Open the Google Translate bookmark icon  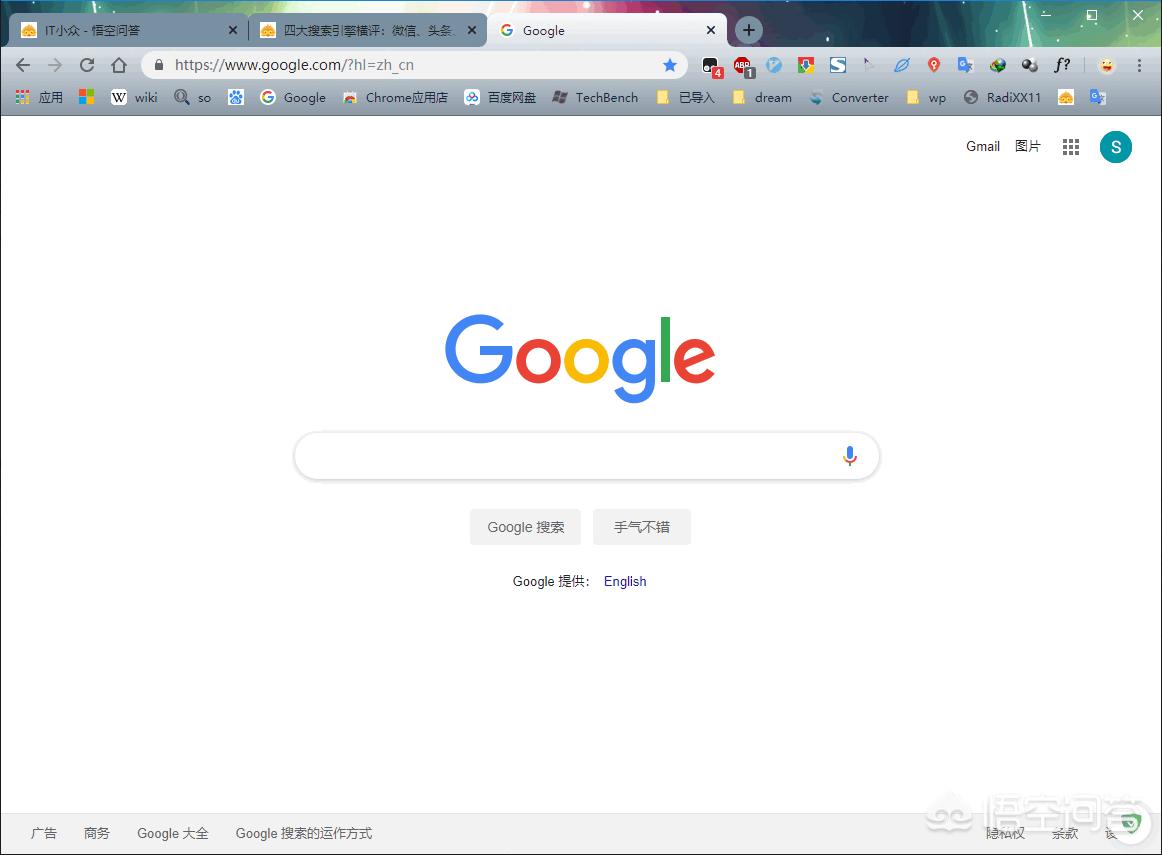1098,97
